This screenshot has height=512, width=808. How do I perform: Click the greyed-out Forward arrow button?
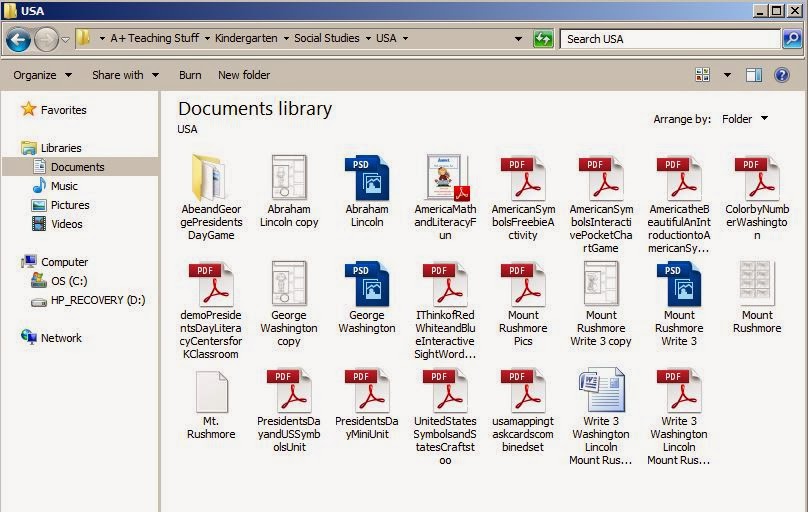coord(46,39)
